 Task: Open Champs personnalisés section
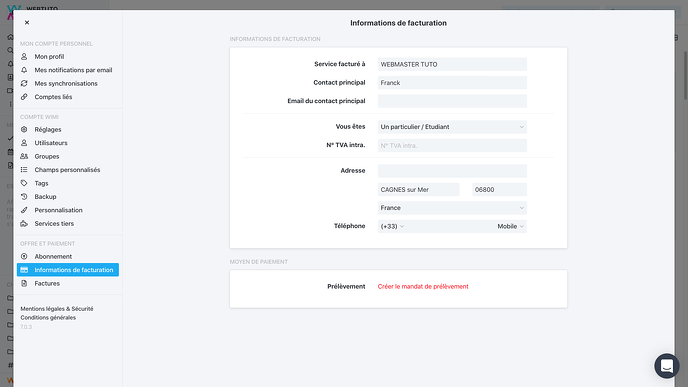pos(68,170)
